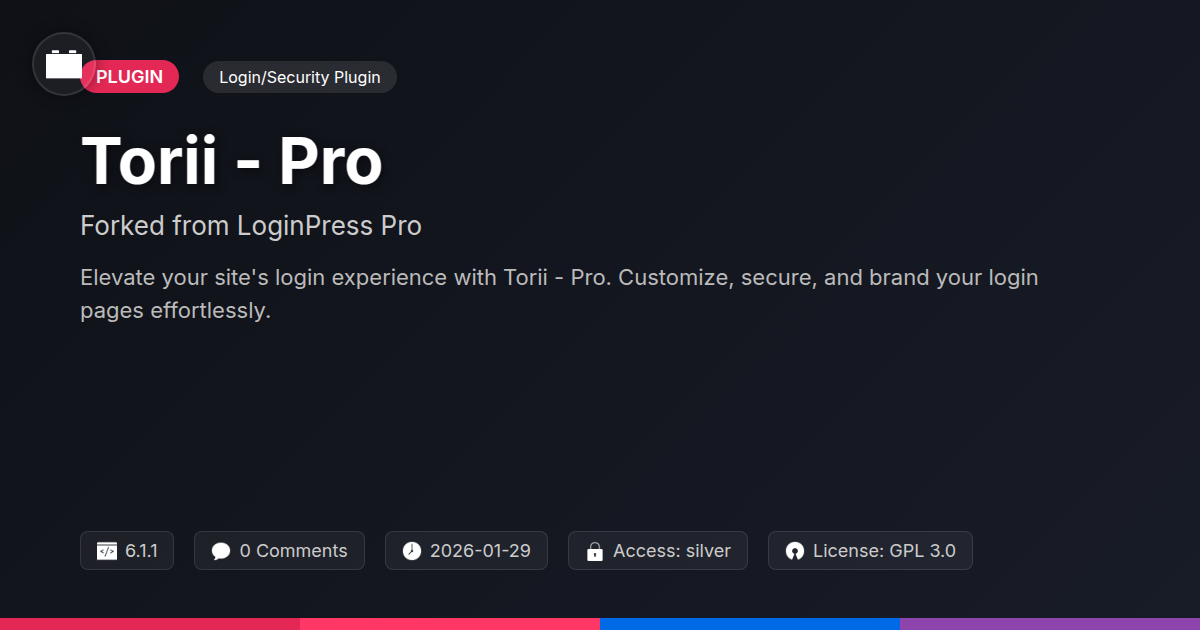Click the pink segment of bottom color bar
Viewport: 1200px width, 630px height.
[x=450, y=624]
